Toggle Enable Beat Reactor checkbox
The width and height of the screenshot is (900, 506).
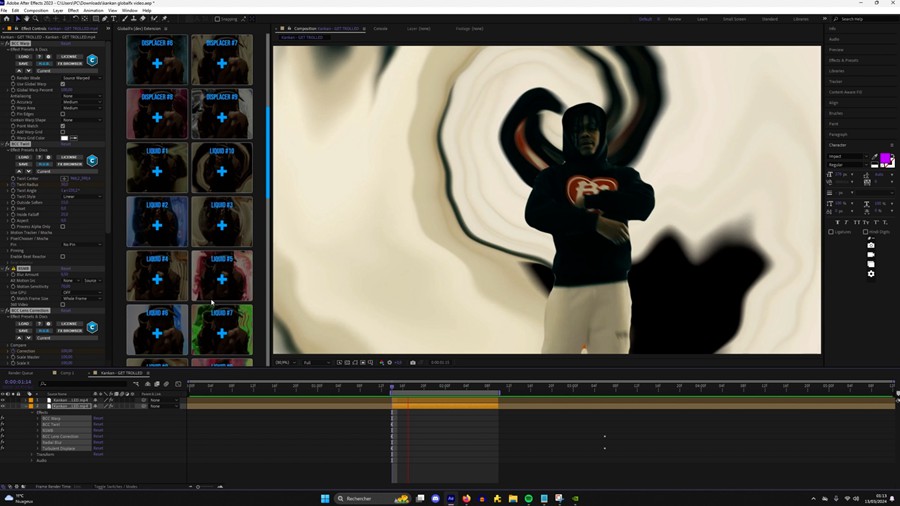point(63,257)
